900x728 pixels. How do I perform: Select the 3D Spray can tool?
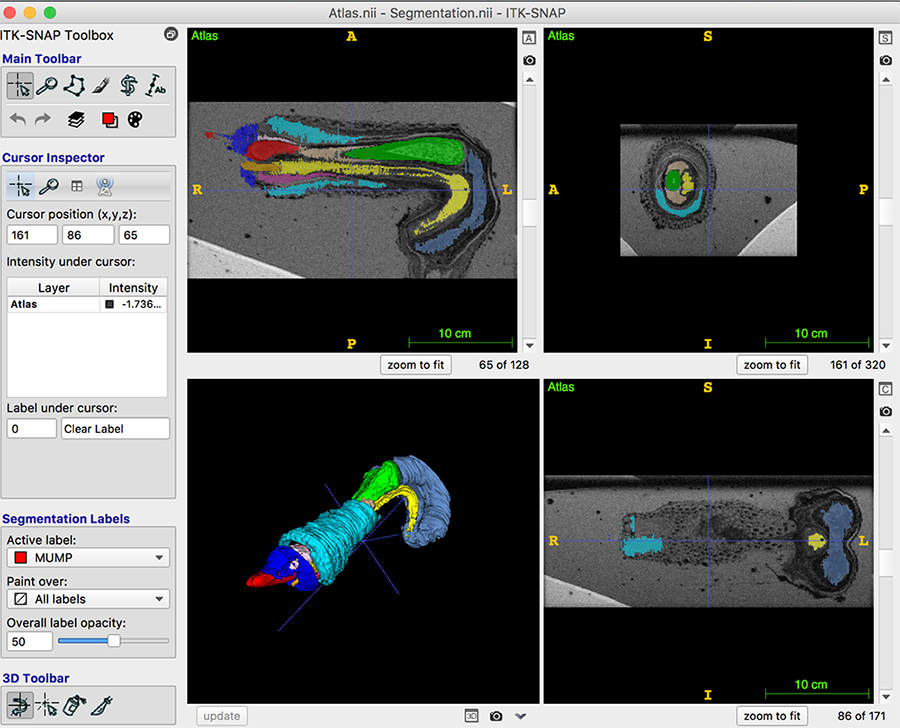coord(74,705)
